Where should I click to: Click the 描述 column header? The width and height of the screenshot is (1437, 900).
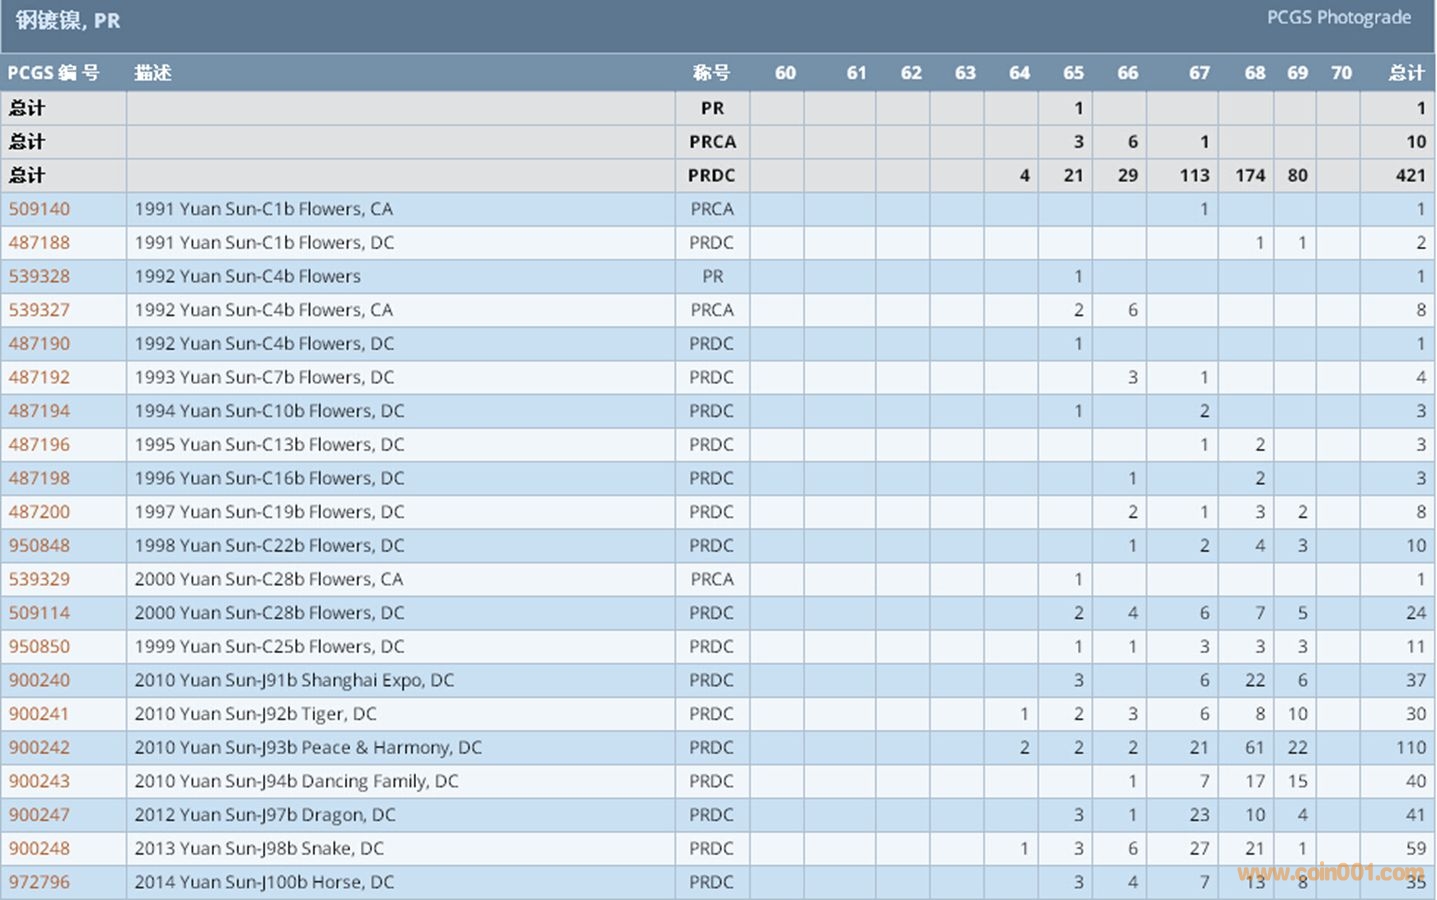tap(153, 73)
